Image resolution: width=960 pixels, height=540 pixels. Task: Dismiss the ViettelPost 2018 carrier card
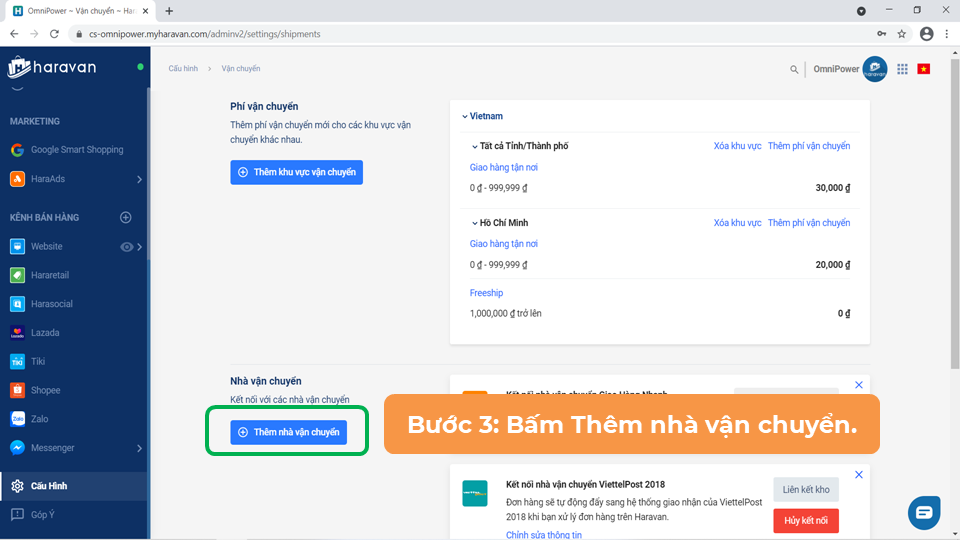[859, 474]
